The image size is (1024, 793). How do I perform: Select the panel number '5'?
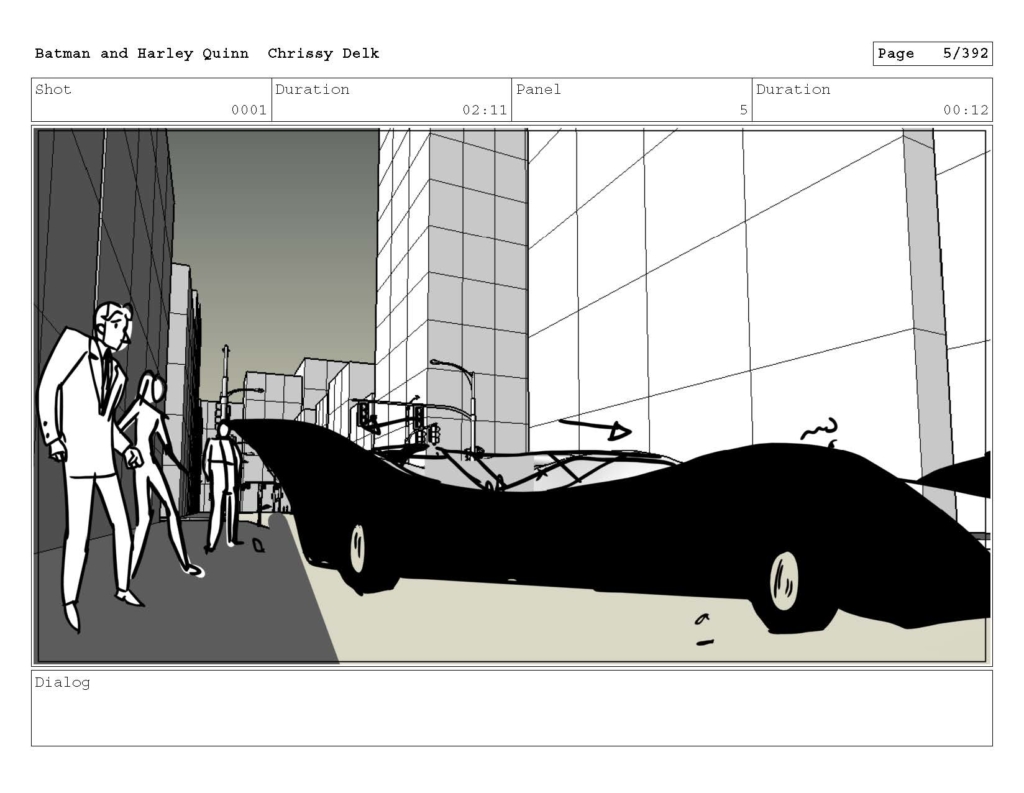point(743,110)
